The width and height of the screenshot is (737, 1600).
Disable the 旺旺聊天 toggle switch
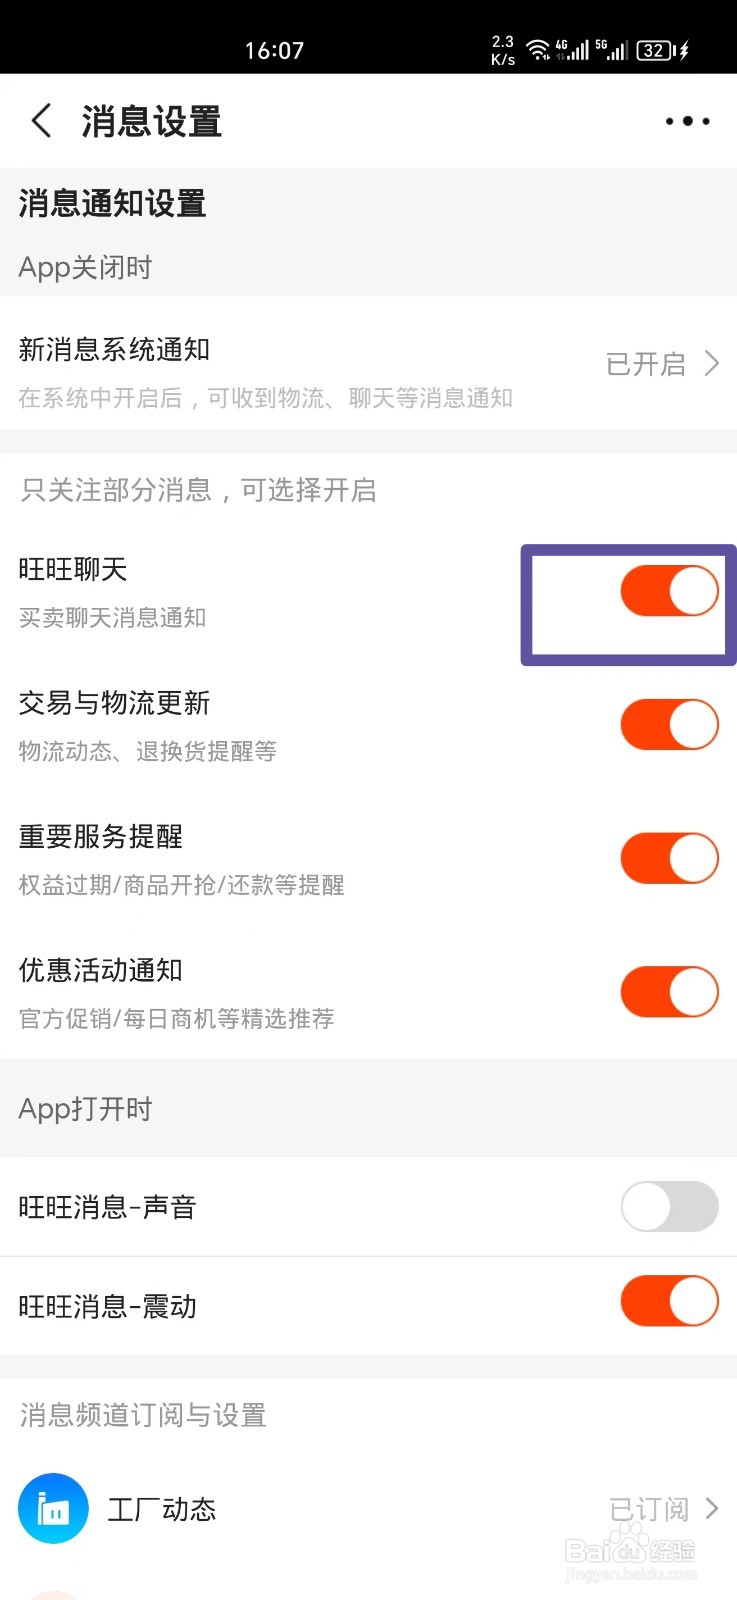click(669, 591)
